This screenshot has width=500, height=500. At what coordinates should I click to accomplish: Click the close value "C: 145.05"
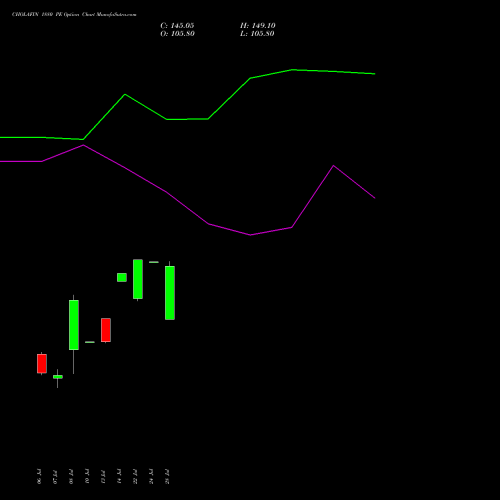point(177,26)
